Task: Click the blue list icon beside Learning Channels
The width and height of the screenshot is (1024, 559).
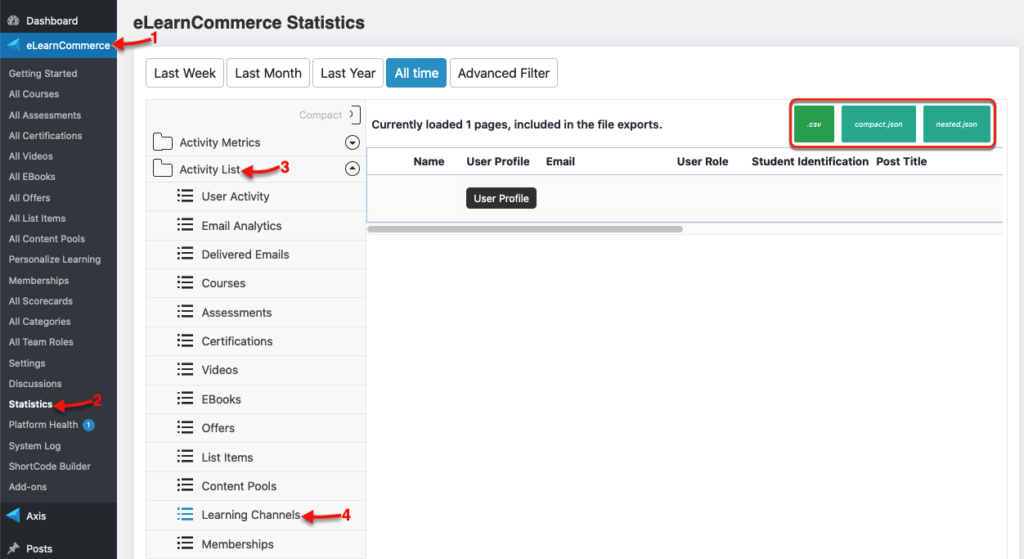Action: pos(185,514)
